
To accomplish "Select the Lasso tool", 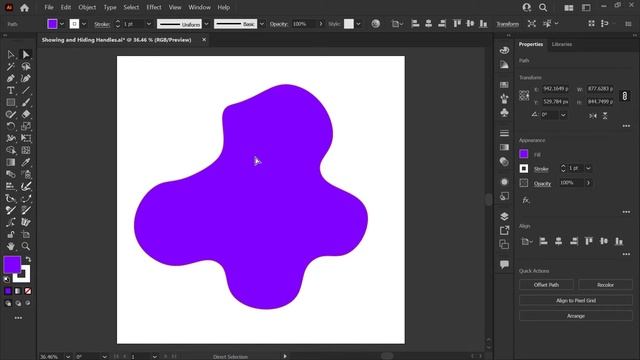I will click(26, 66).
